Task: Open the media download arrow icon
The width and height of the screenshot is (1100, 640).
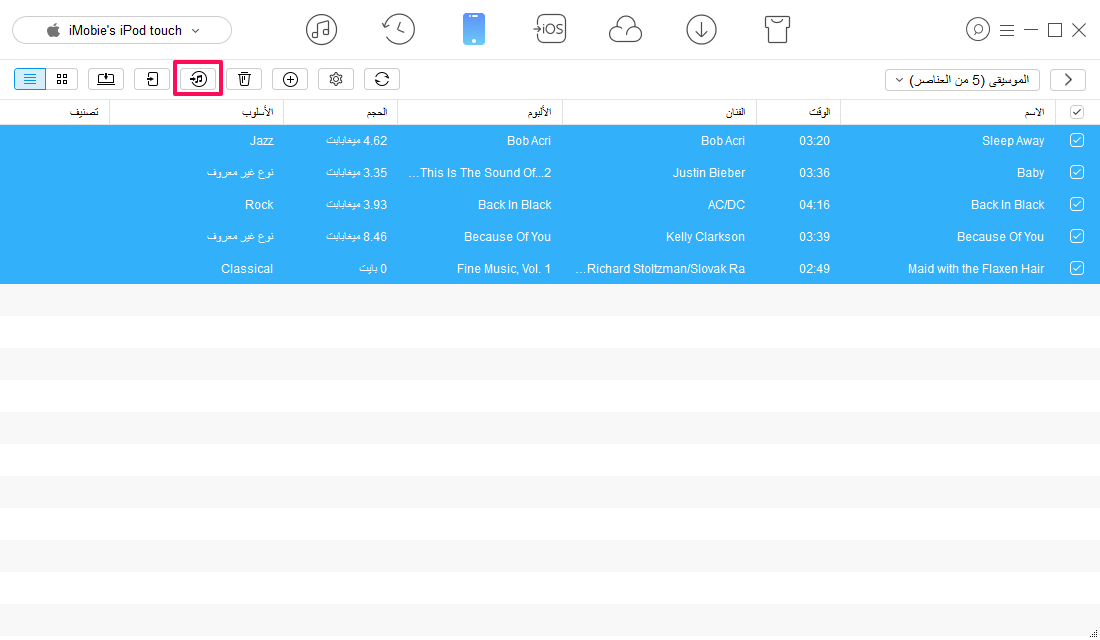Action: (702, 29)
